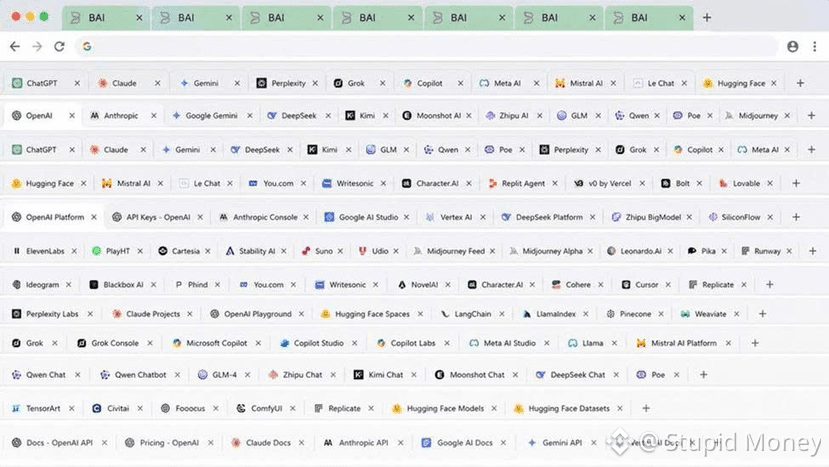Select the v0 by Vercel tab
The width and height of the screenshot is (829, 467).
[609, 183]
